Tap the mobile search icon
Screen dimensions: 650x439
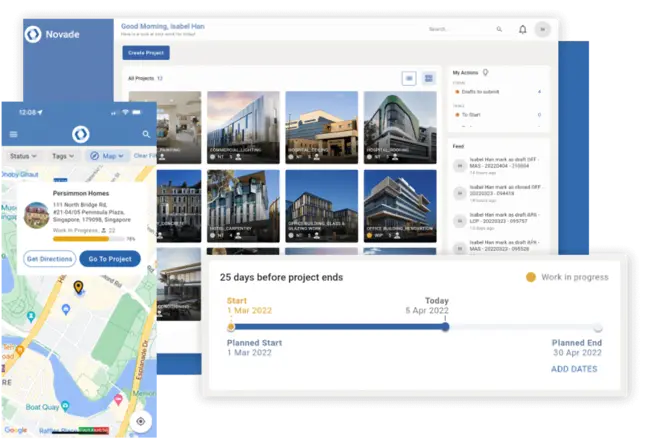(146, 134)
